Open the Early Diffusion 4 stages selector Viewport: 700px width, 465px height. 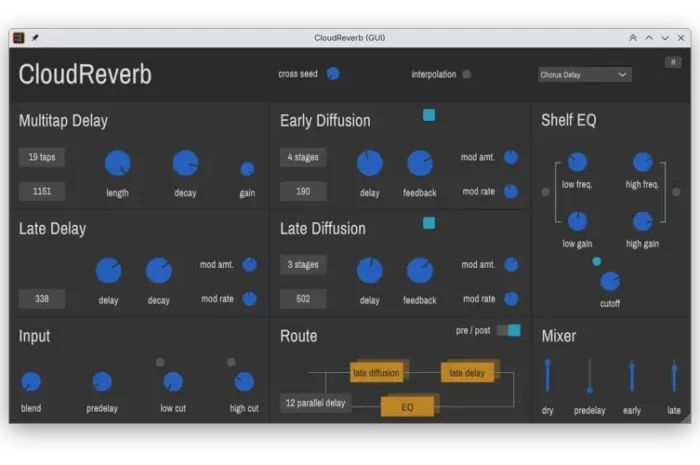pos(303,157)
